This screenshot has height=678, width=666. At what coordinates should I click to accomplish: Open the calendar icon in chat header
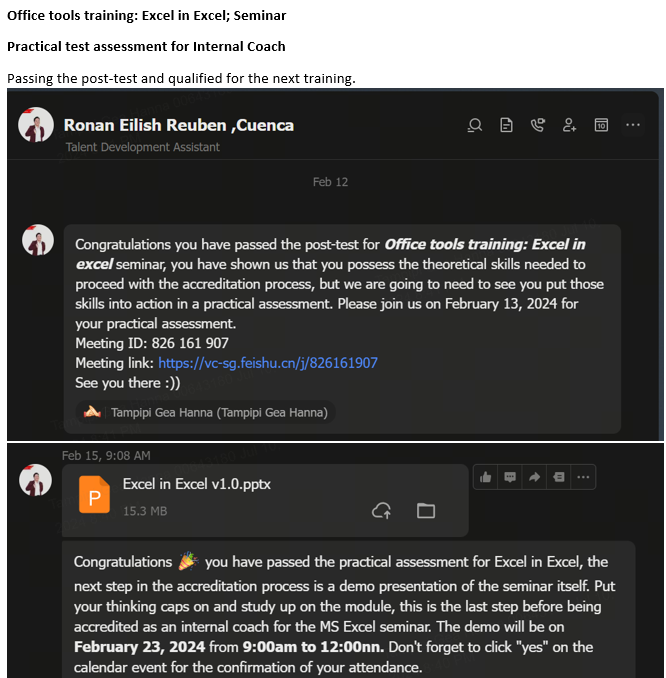601,125
